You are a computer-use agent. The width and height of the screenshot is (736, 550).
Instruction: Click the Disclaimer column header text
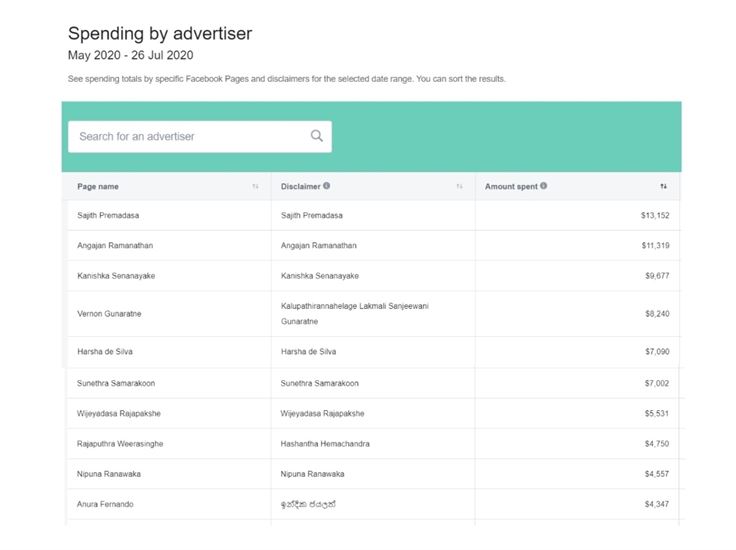pos(300,186)
